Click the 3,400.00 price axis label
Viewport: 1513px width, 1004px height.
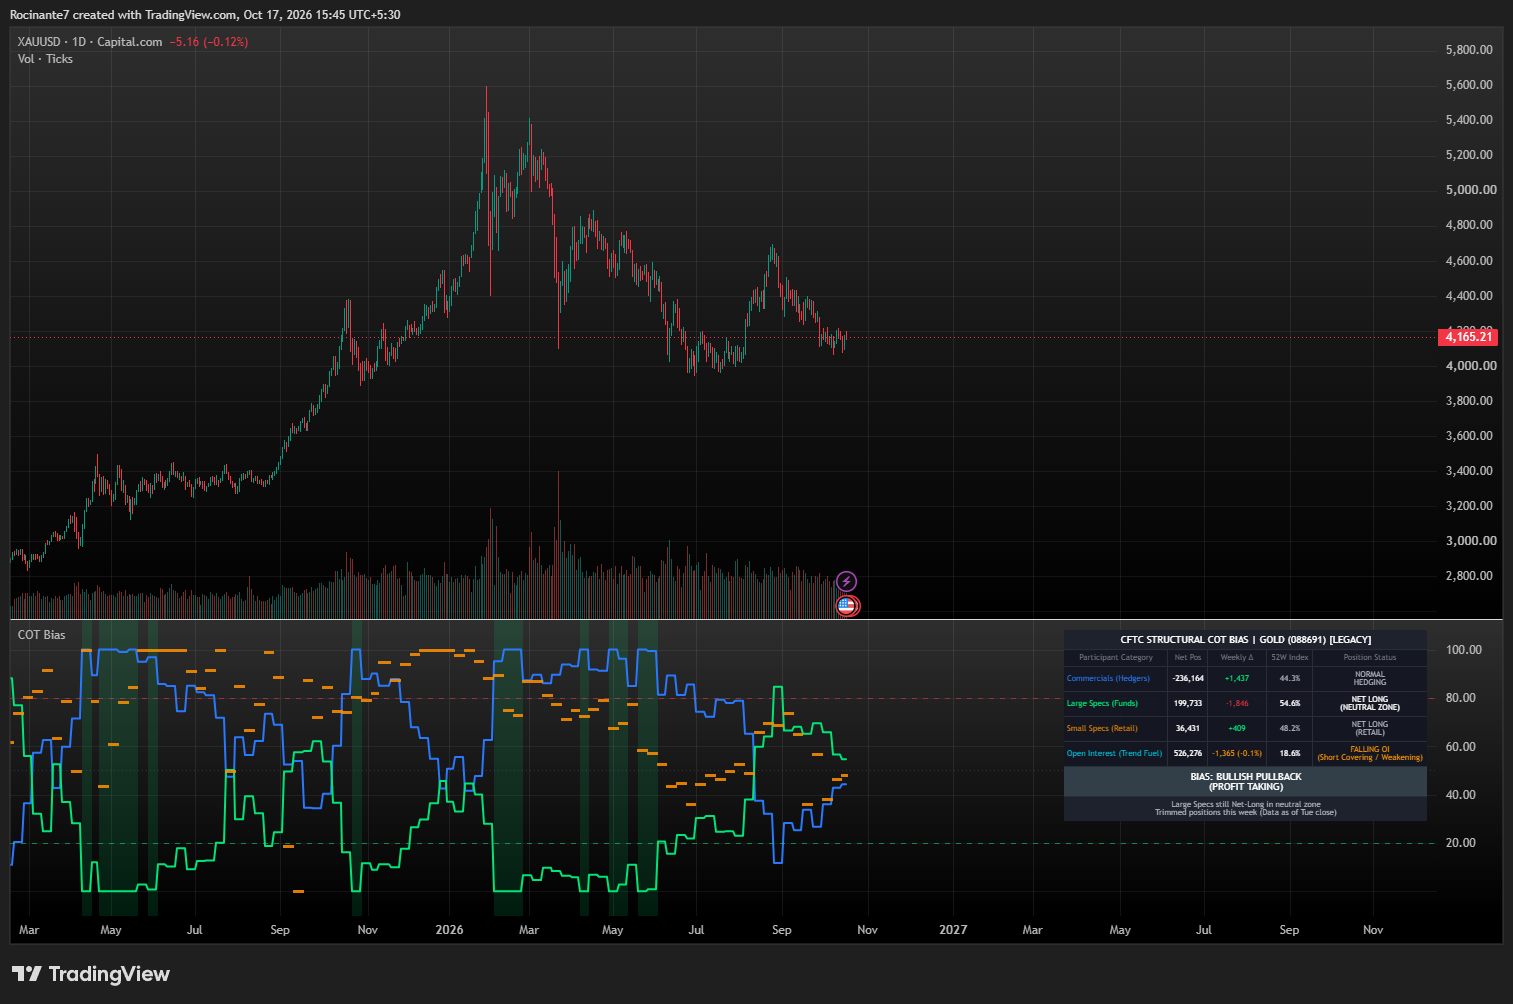pos(1469,471)
